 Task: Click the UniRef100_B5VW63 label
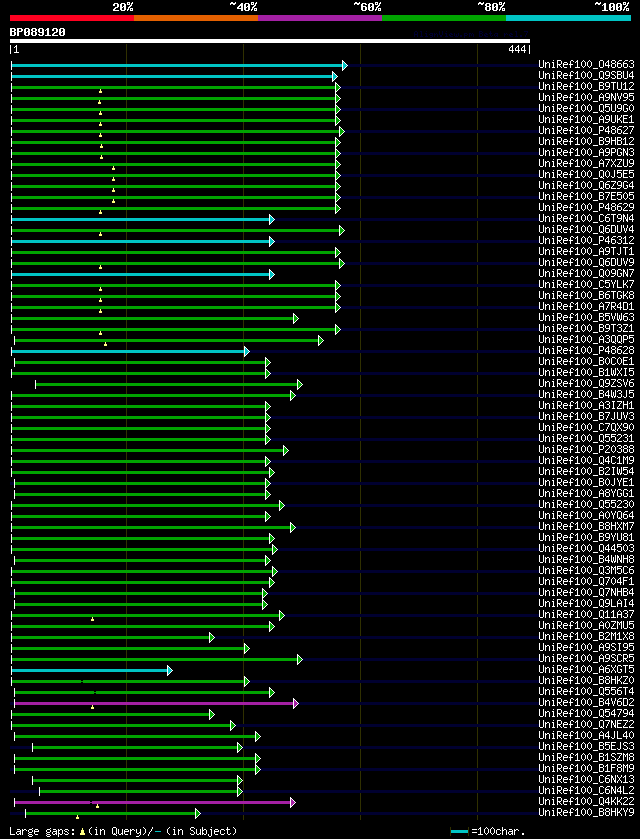586,317
